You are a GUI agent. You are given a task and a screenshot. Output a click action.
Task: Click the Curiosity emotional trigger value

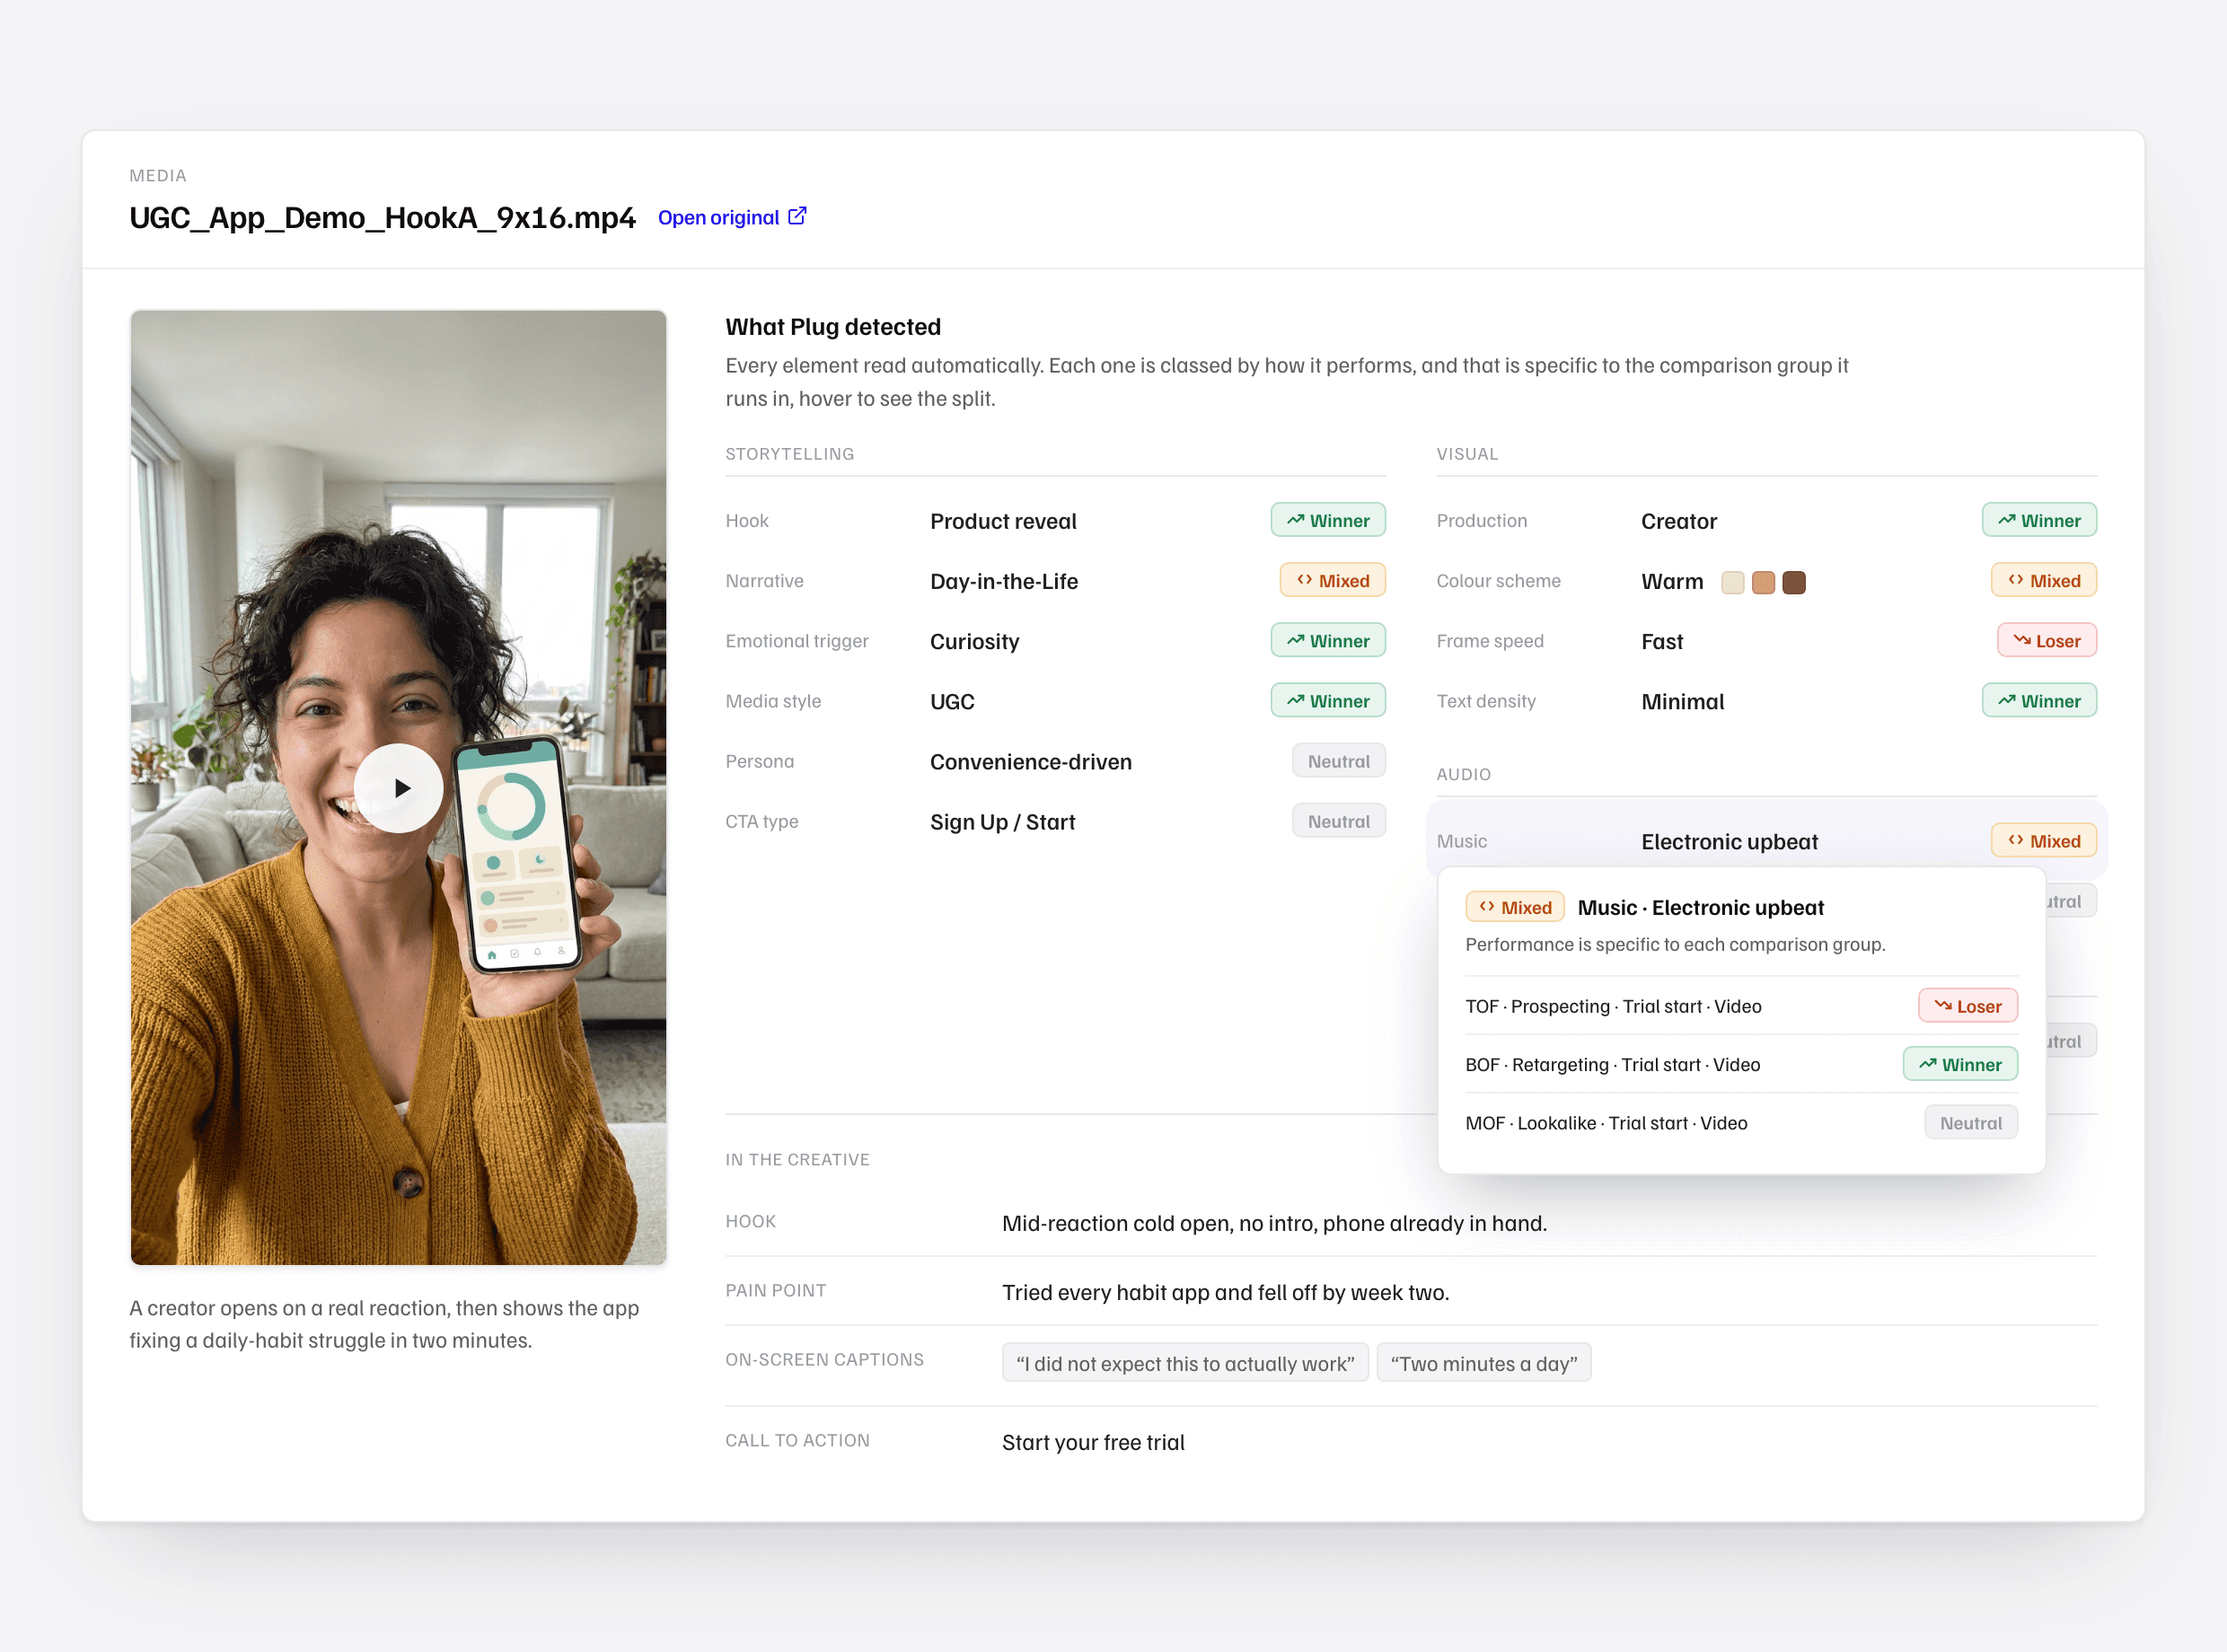(x=975, y=641)
